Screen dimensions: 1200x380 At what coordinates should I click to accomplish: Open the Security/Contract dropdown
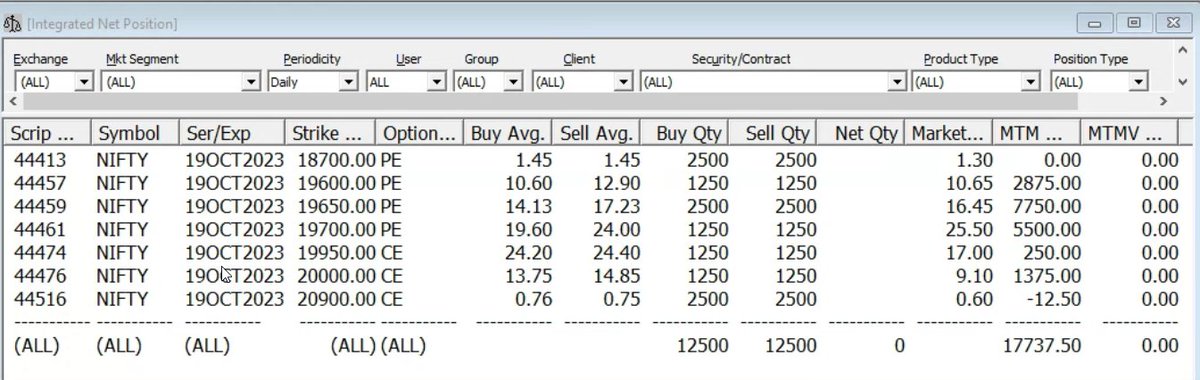[898, 82]
